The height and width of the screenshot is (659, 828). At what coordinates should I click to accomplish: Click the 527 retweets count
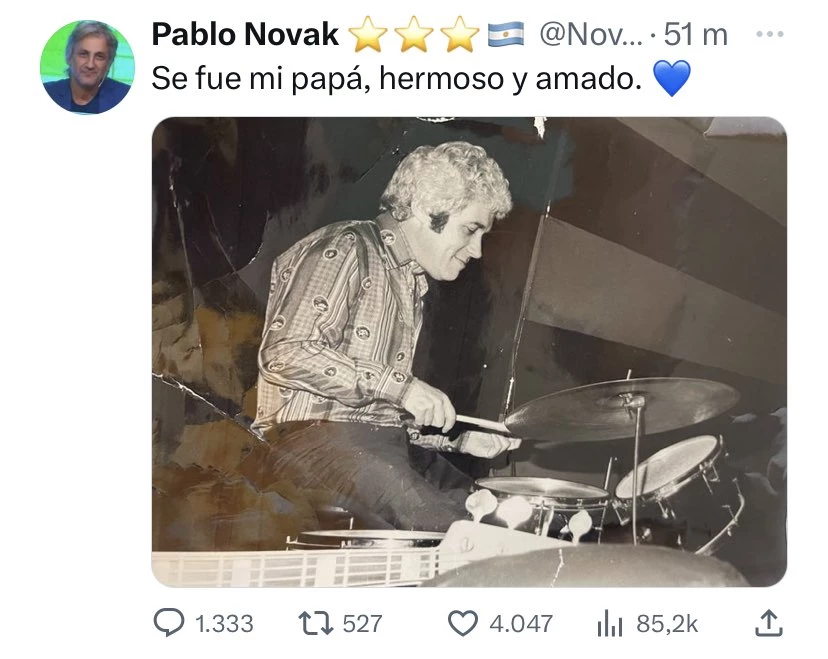pyautogui.click(x=362, y=624)
